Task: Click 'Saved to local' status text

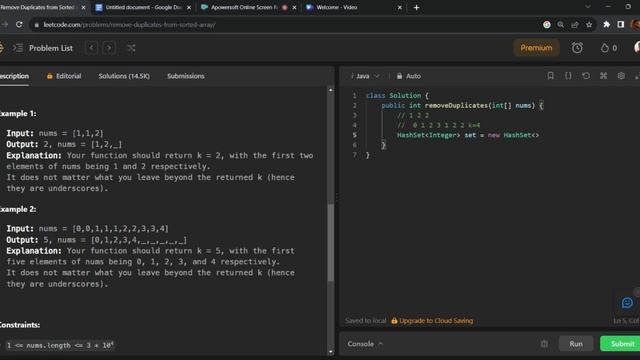Action: [x=366, y=320]
